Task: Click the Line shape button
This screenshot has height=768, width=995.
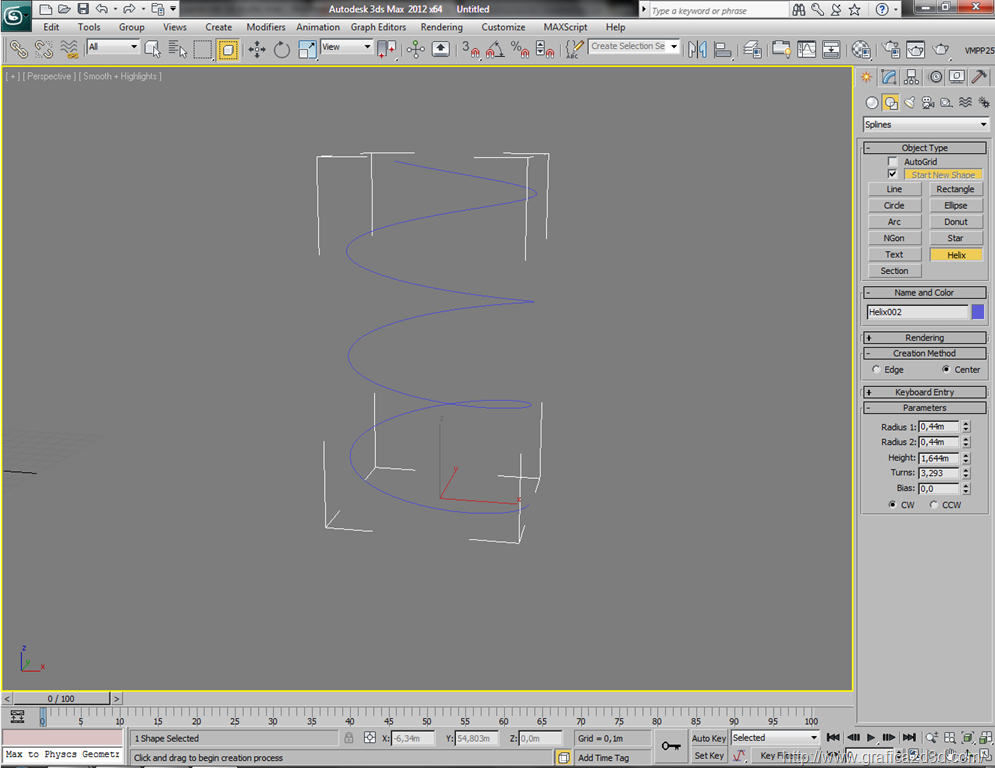Action: pyautogui.click(x=894, y=189)
